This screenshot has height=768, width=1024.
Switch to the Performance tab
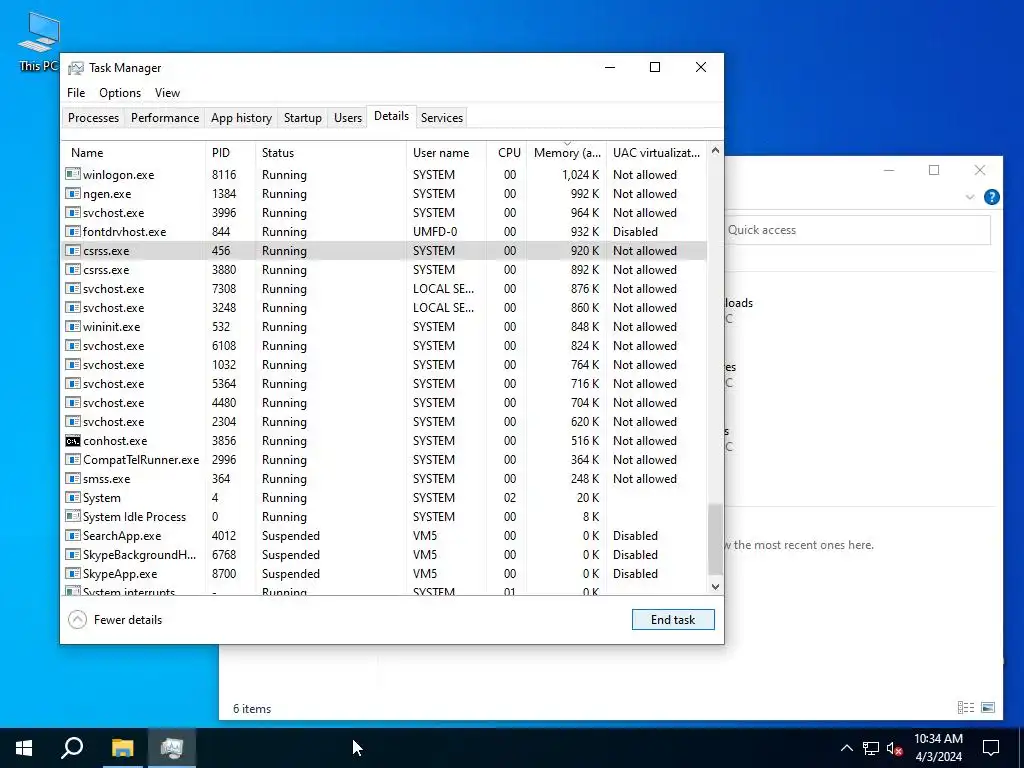165,118
